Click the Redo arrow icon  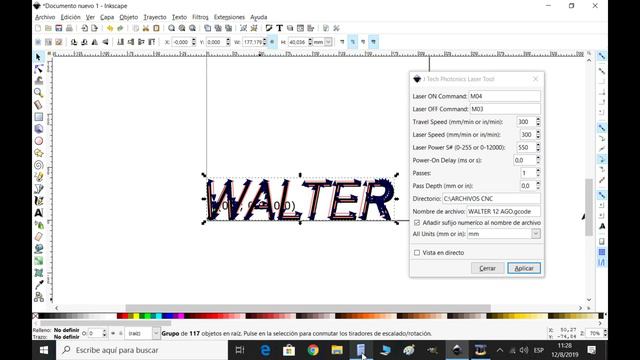pos(120,28)
